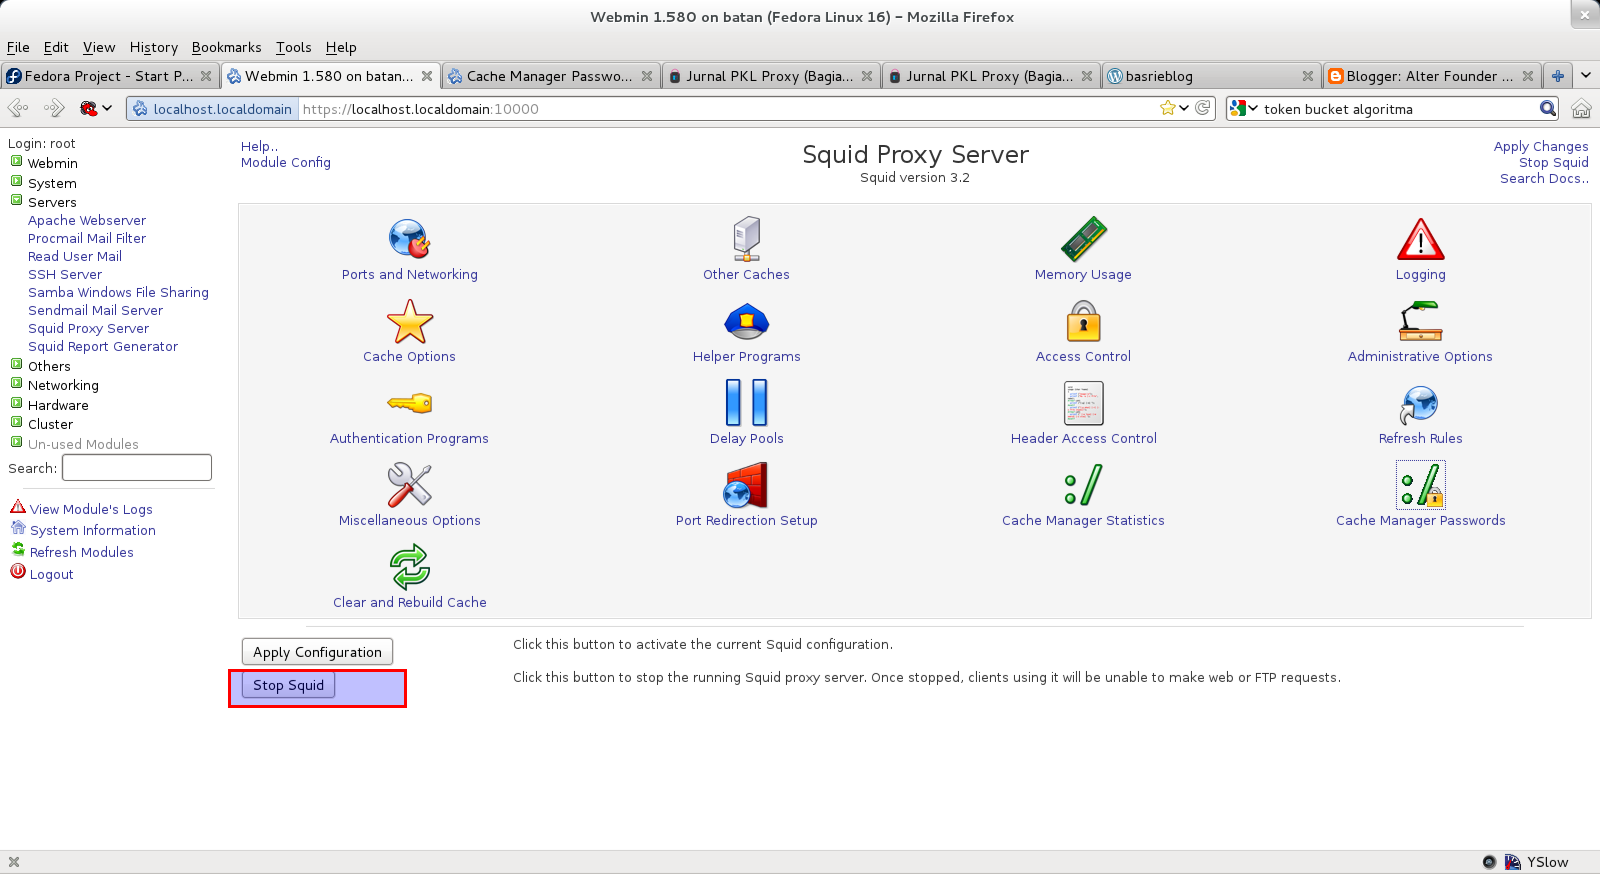Expand the Networking sidebar category
This screenshot has height=874, width=1600.
click(16, 383)
